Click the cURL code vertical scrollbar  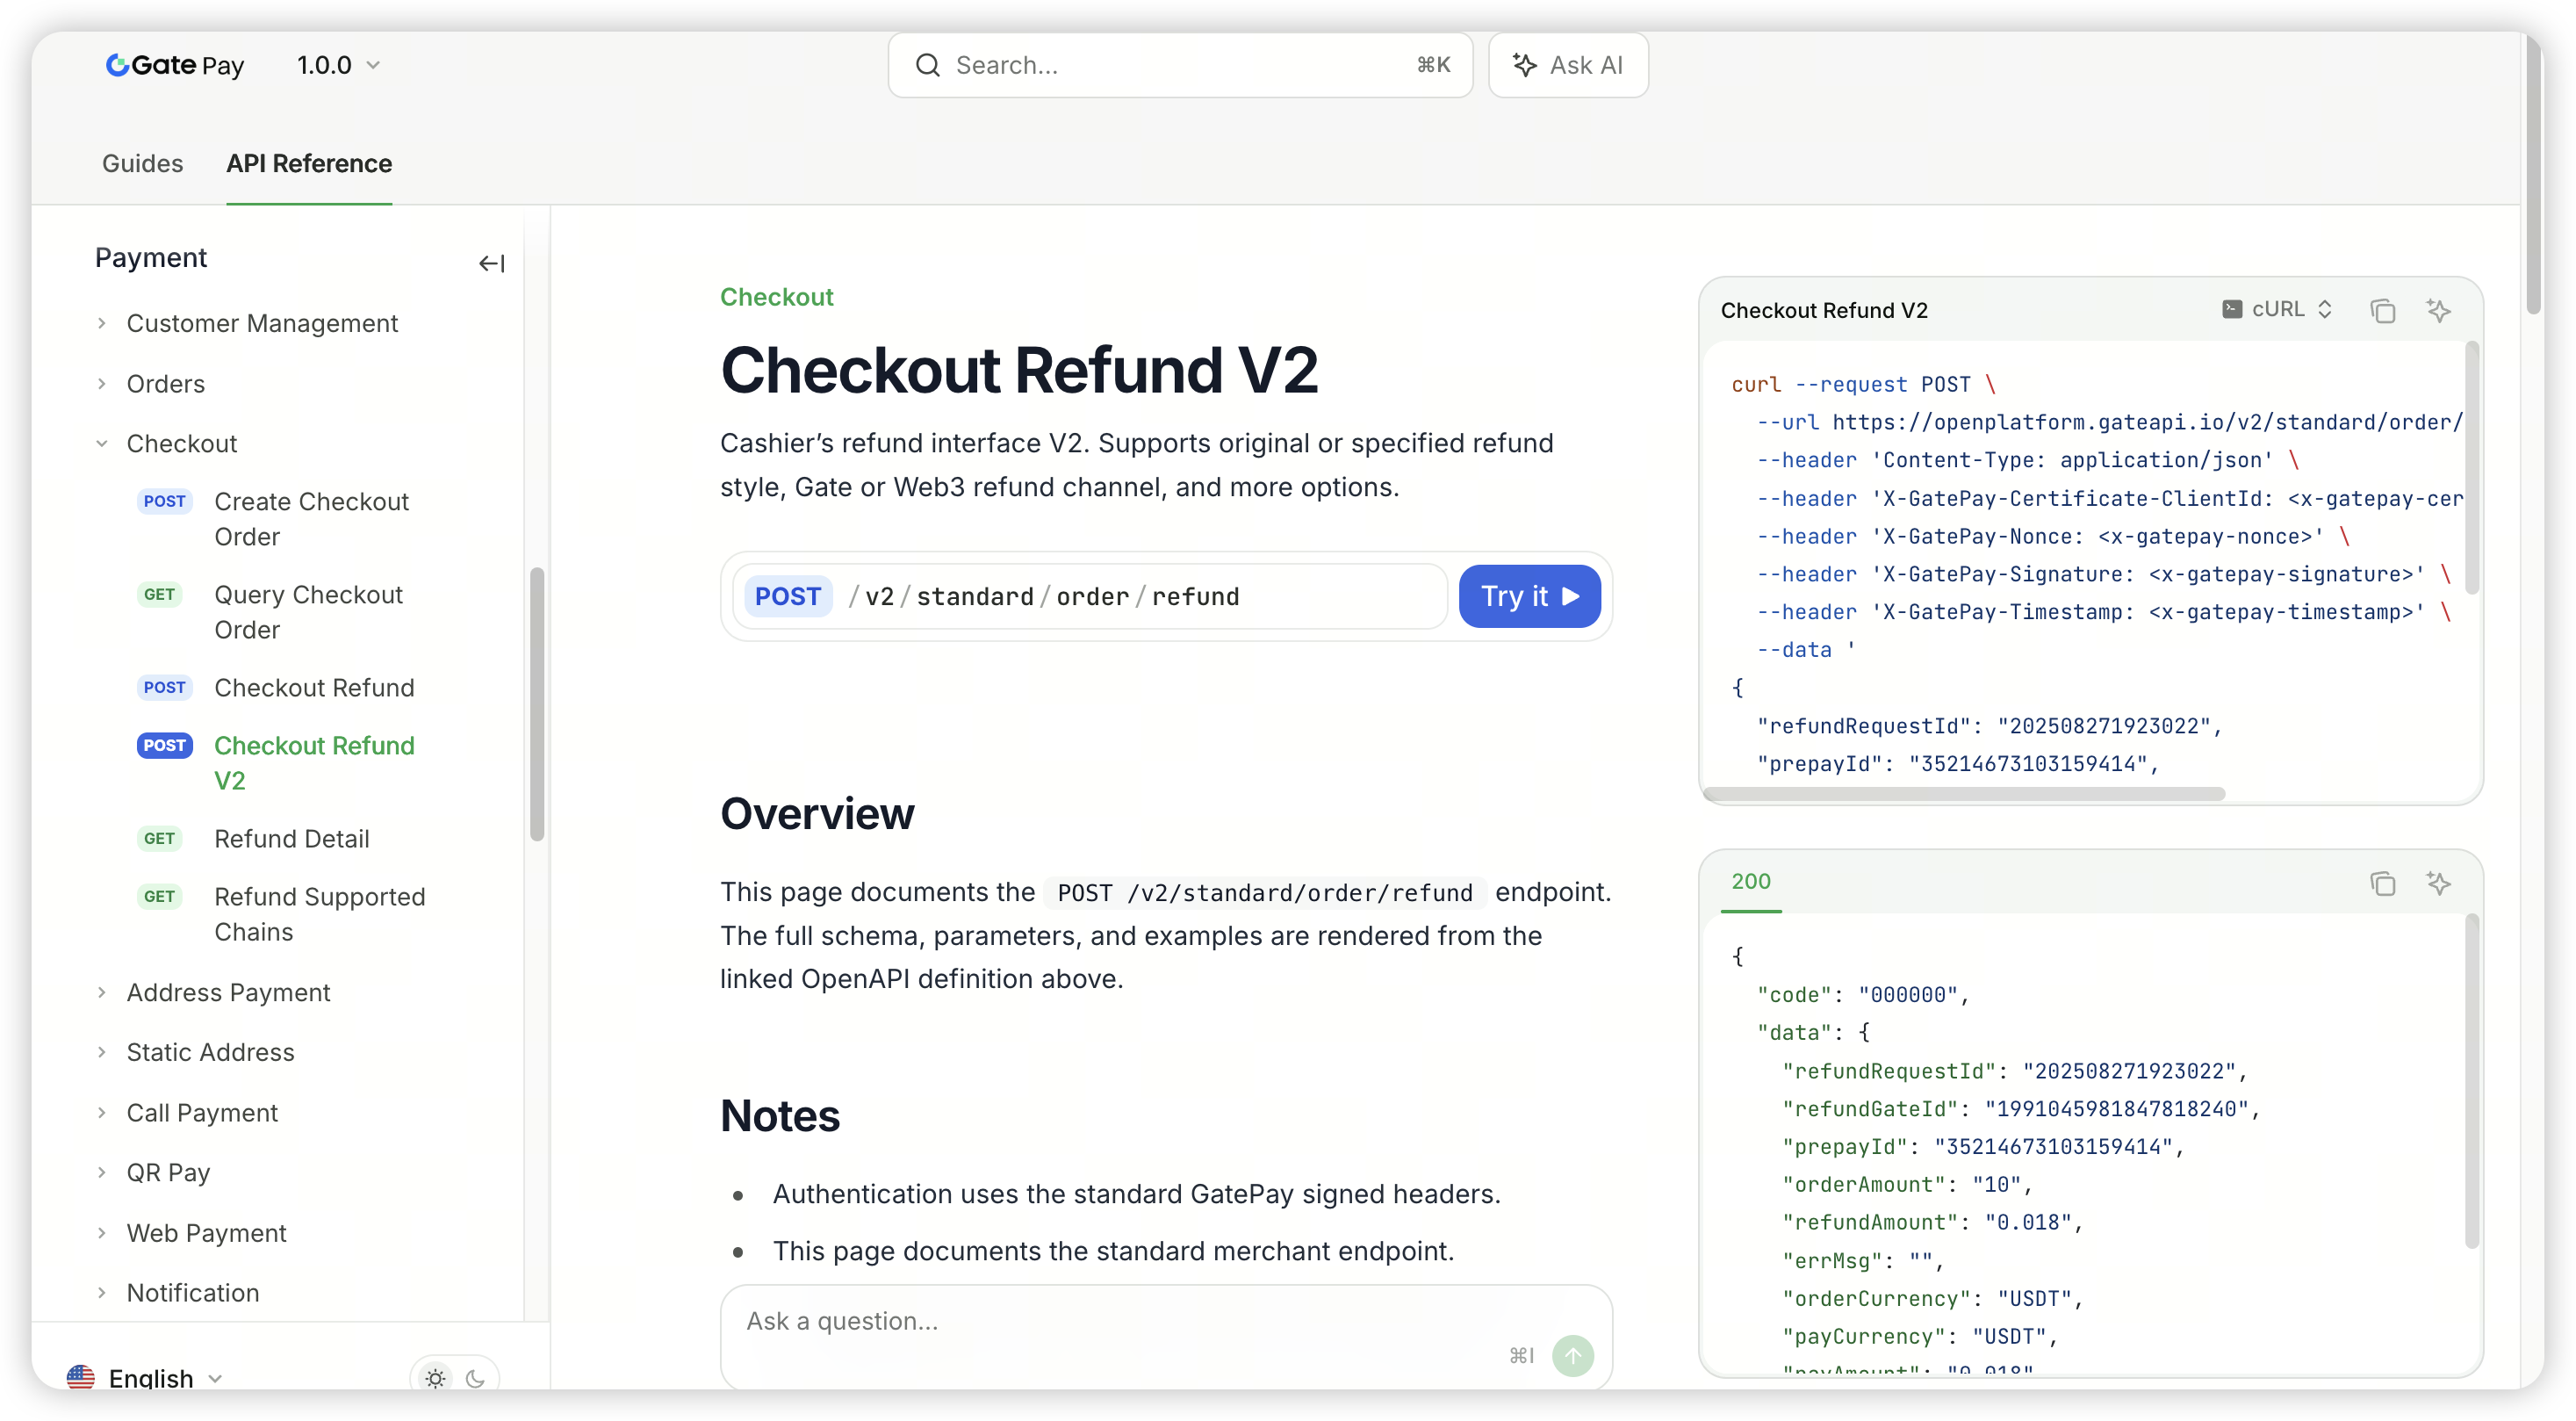click(2472, 468)
